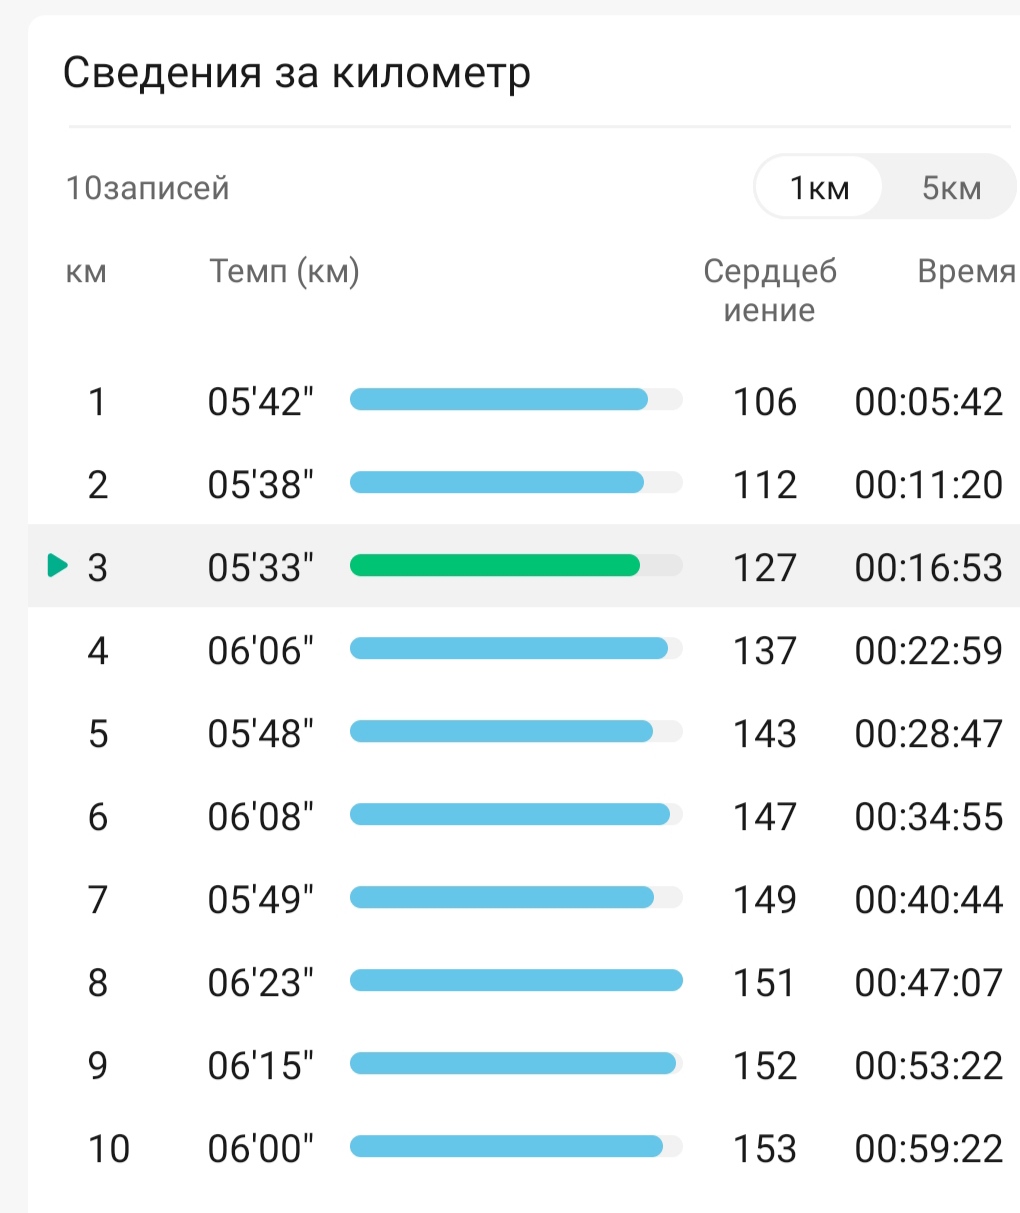1020x1213 pixels.
Task: Select kilometer 6 heart rate value 147
Action: (x=765, y=816)
